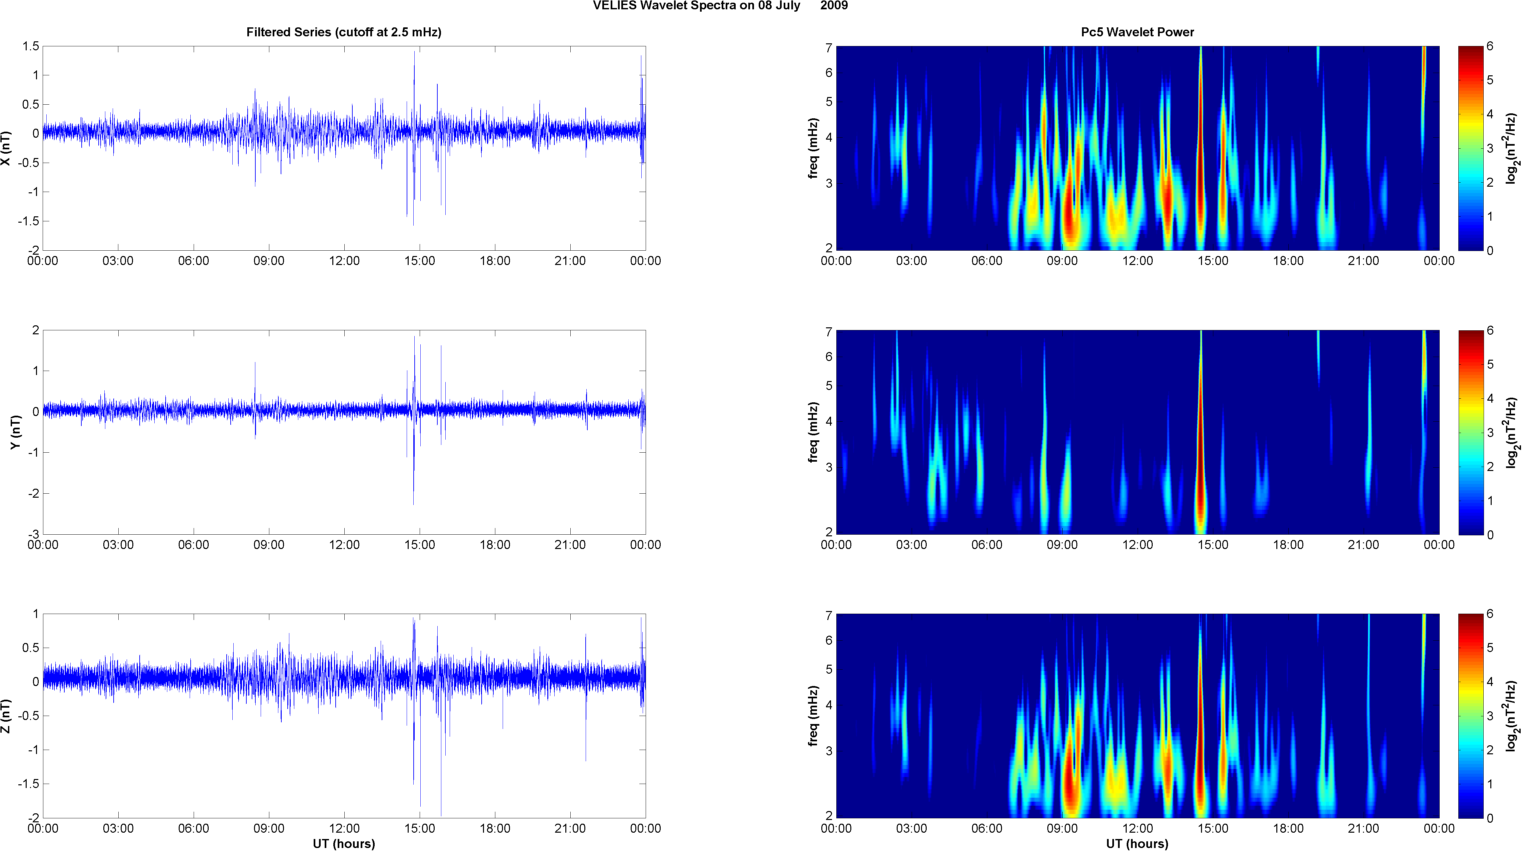Click the bottom wavelet spectrogram panel
Screen dimensions: 1522x851
1137,716
